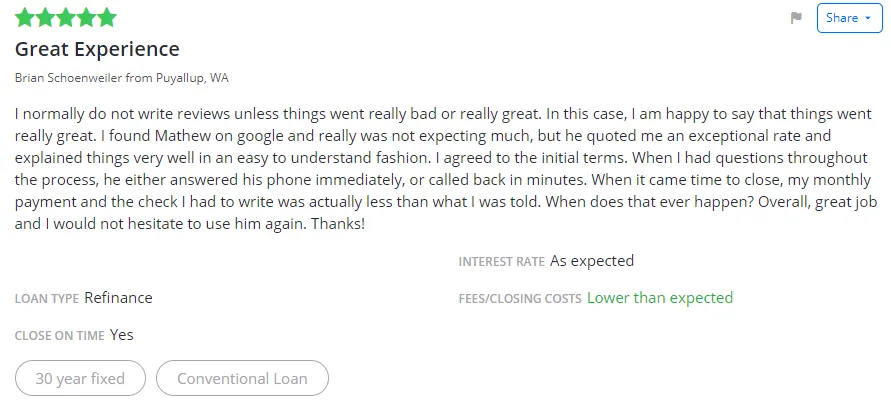Viewport: 891px width, 410px height.
Task: Click the "Refinance" loan type value
Action: (118, 298)
